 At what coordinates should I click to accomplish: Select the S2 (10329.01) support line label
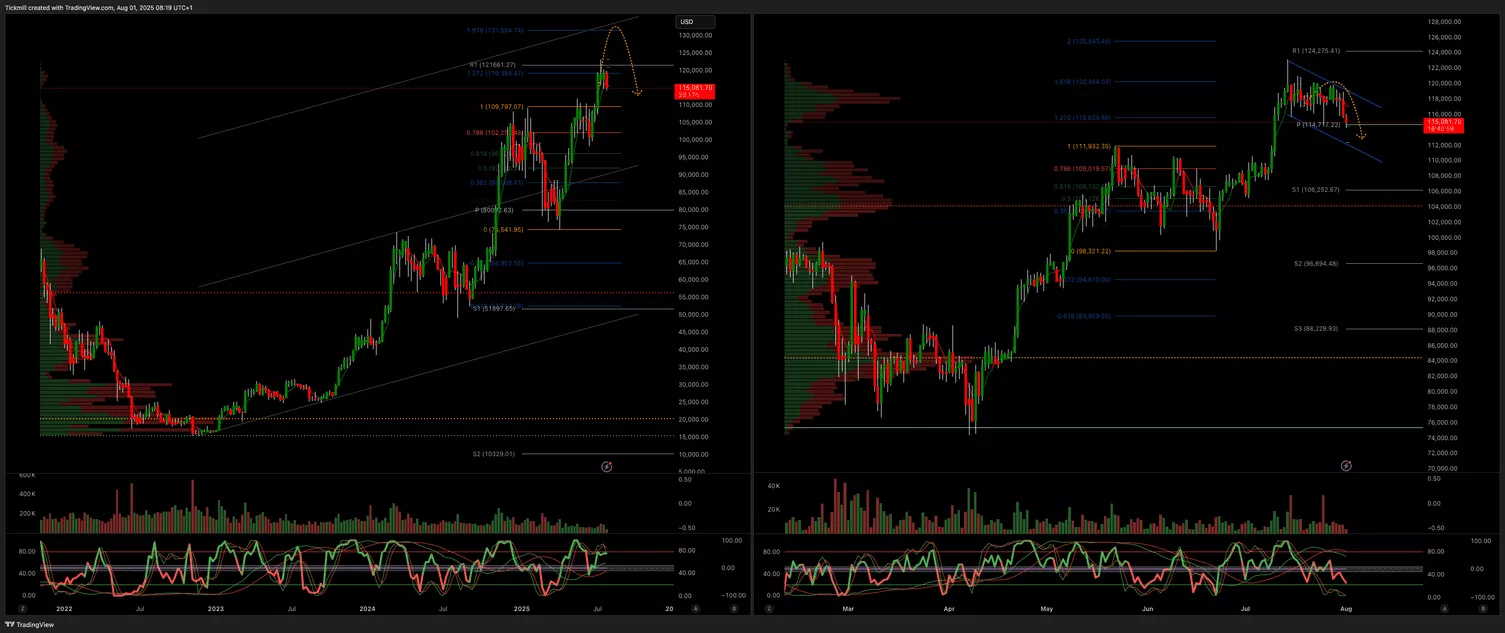(493, 454)
